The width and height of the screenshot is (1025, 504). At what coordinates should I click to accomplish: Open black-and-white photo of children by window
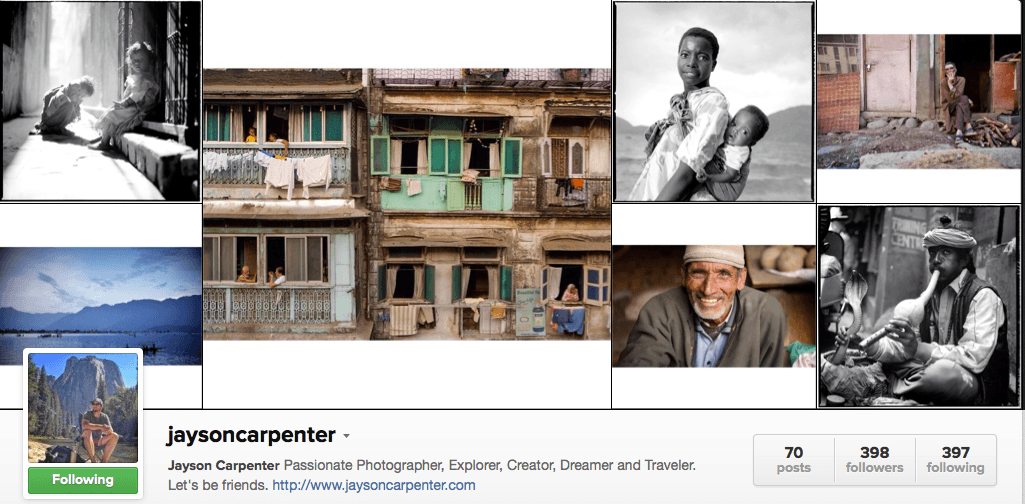[x=101, y=101]
